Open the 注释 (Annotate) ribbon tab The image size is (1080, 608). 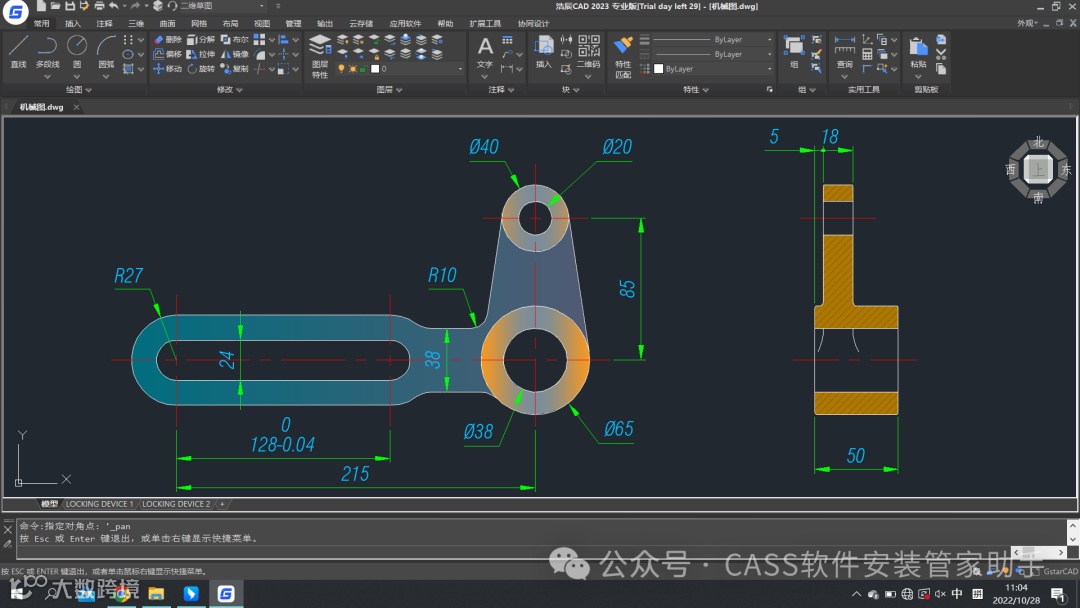click(104, 23)
